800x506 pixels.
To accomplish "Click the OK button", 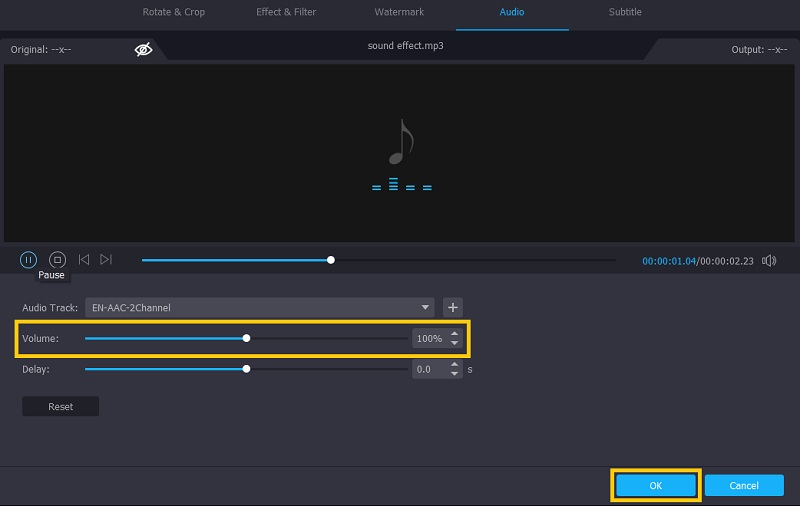I will (655, 485).
